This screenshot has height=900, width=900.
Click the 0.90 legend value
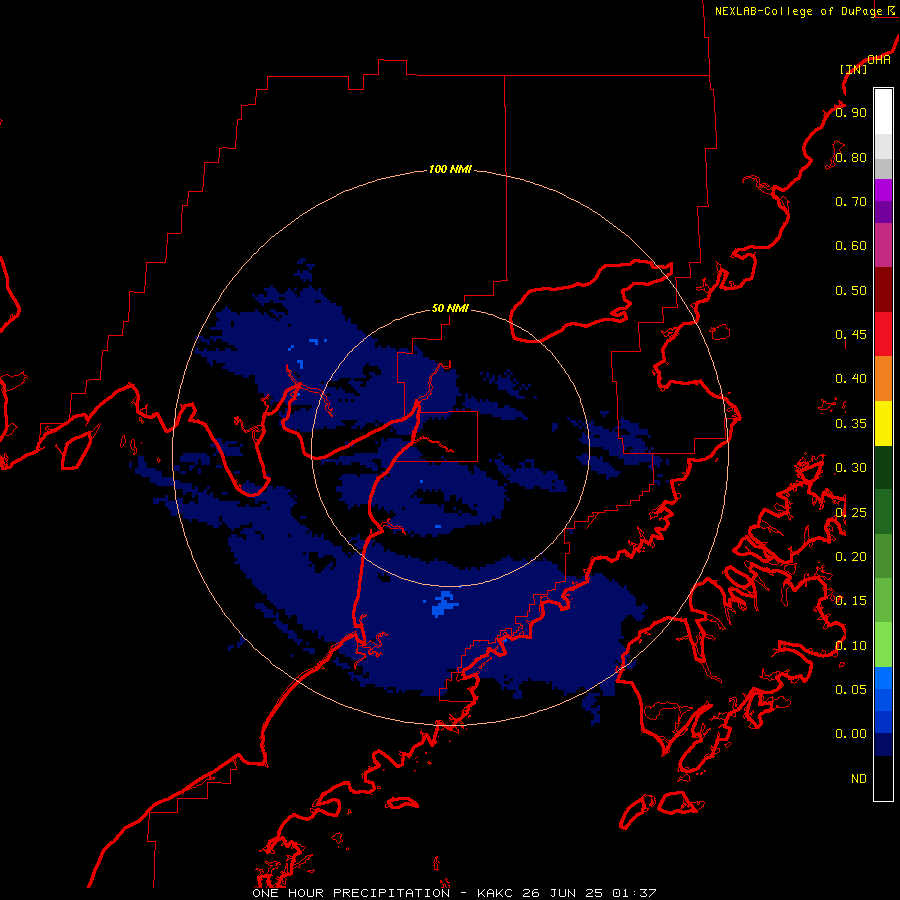click(x=851, y=112)
